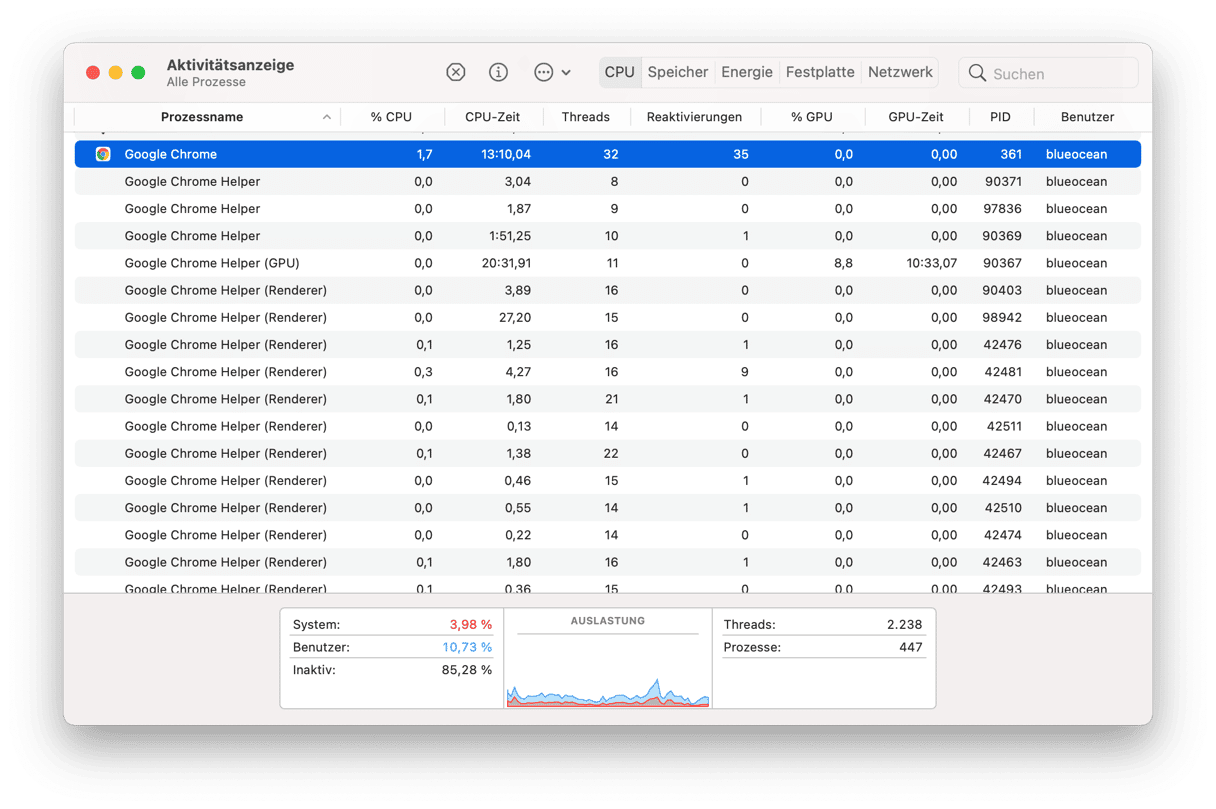The image size is (1216, 809).
Task: Click the Benutzer 10,73 % value
Action: [467, 648]
